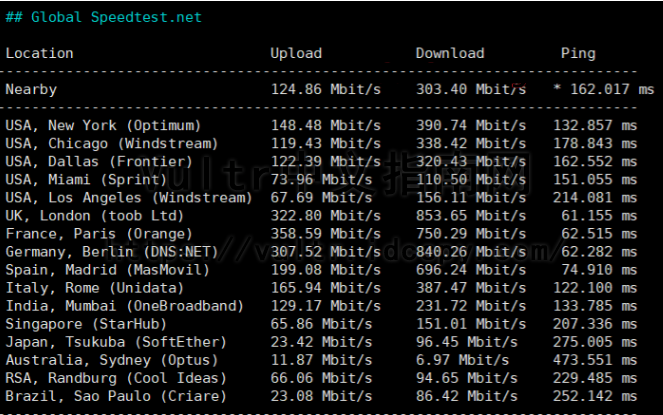Select 'RSA, Randburg (Cool Ideas)' location
The width and height of the screenshot is (663, 415).
[116, 379]
